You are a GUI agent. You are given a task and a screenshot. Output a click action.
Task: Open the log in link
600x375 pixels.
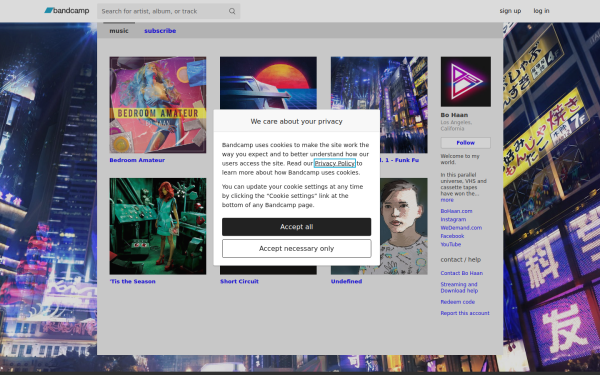(541, 11)
